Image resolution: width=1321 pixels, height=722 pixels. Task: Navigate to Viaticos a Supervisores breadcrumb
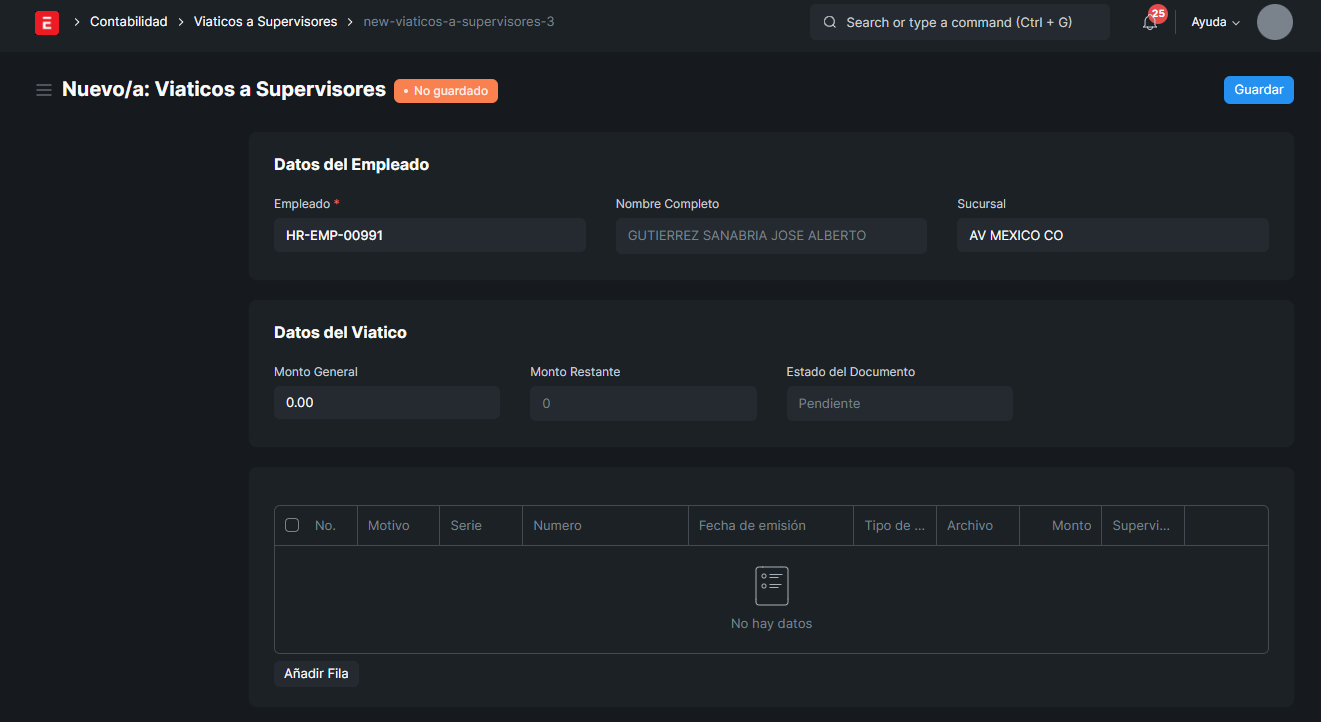point(265,22)
